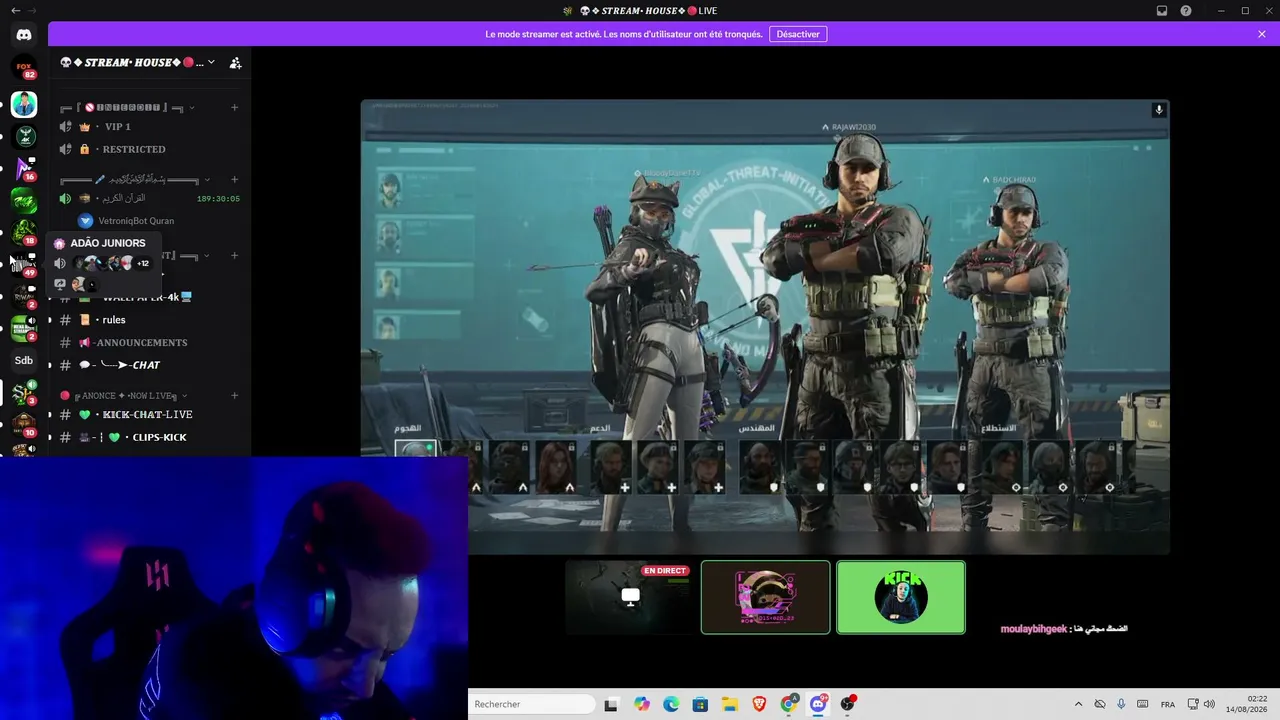Screen dimensions: 1280x720
Task: Open Microsoft Edge from the taskbar
Action: (671, 704)
